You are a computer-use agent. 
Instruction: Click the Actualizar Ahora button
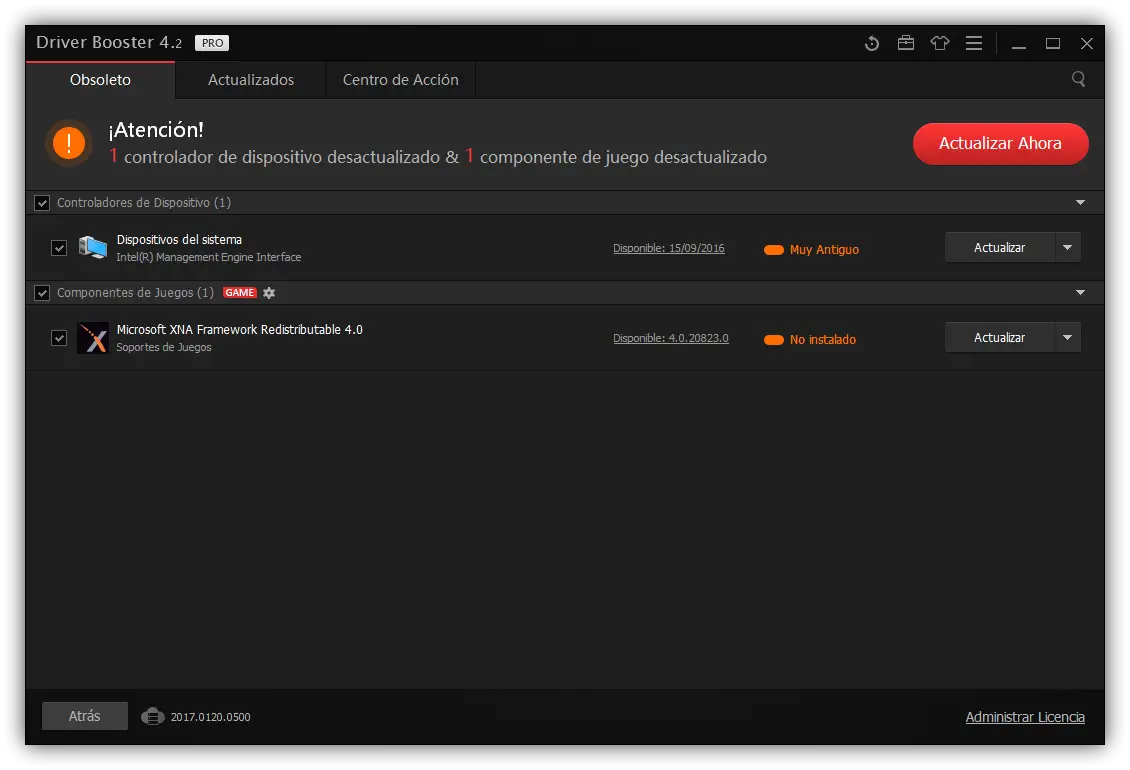pos(1000,143)
